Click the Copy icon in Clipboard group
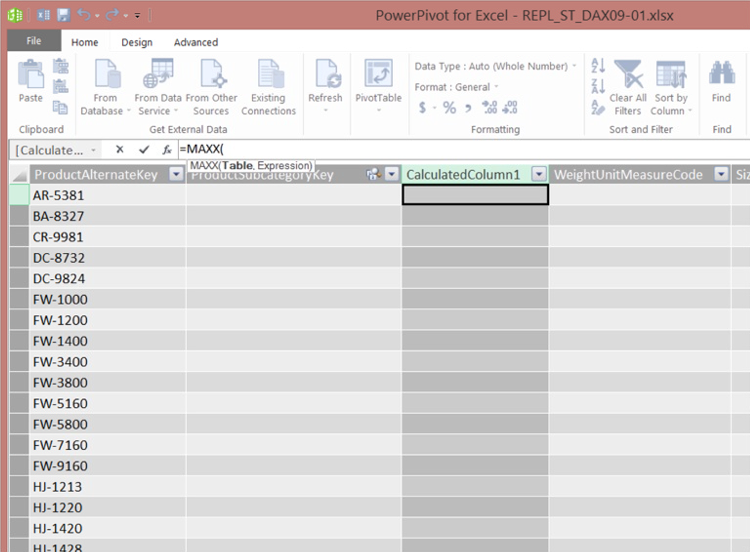Screen dimensions: 750x552 point(60,107)
